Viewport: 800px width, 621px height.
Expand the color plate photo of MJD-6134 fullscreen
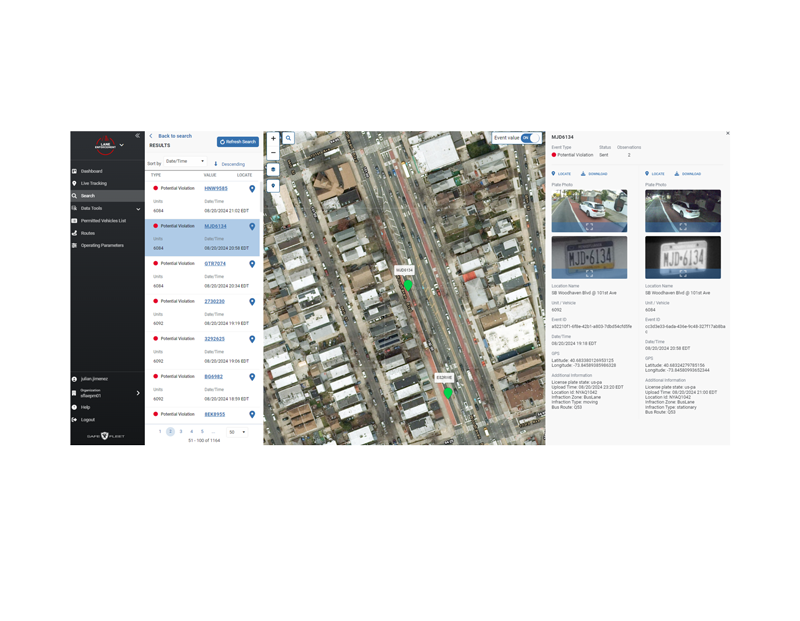pyautogui.click(x=589, y=274)
